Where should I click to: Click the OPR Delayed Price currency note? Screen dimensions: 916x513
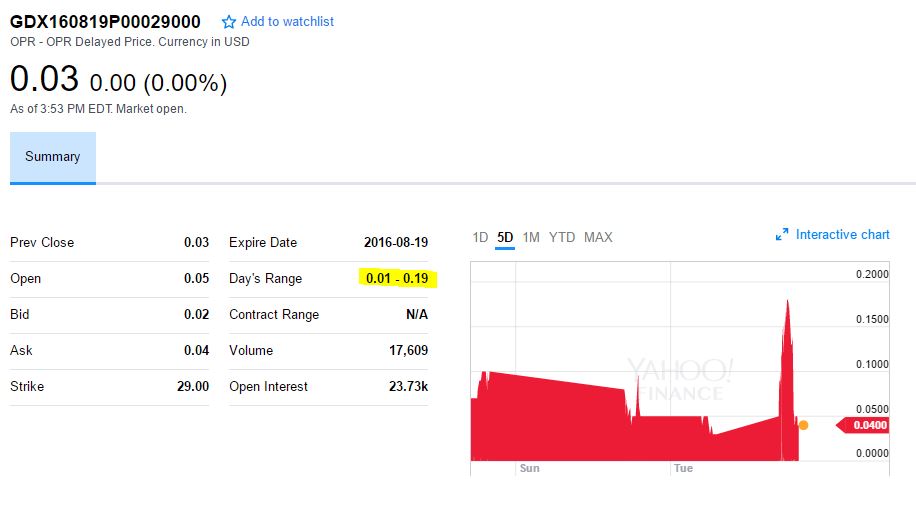point(130,42)
